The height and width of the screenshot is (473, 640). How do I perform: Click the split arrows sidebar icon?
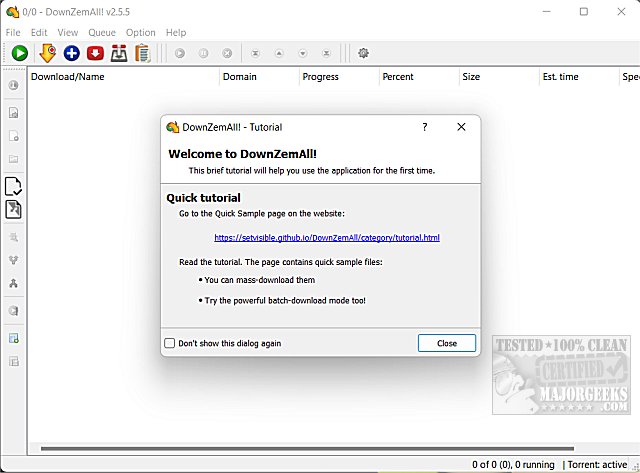(x=13, y=283)
